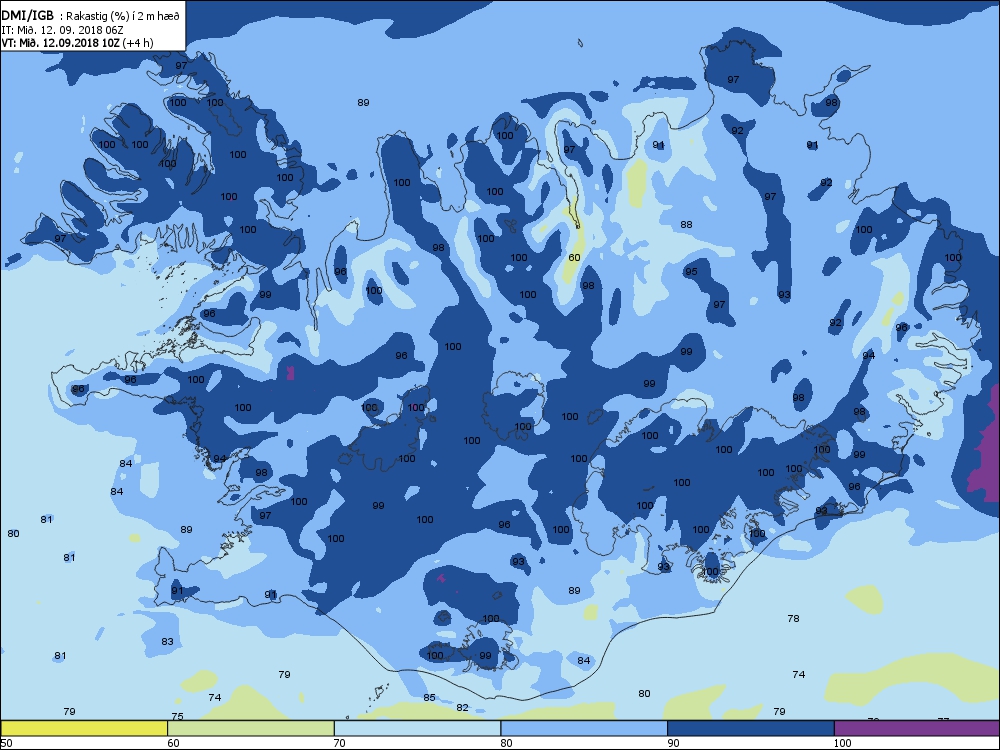
Task: Click the humidity value '60' on the map
Action: tap(575, 258)
